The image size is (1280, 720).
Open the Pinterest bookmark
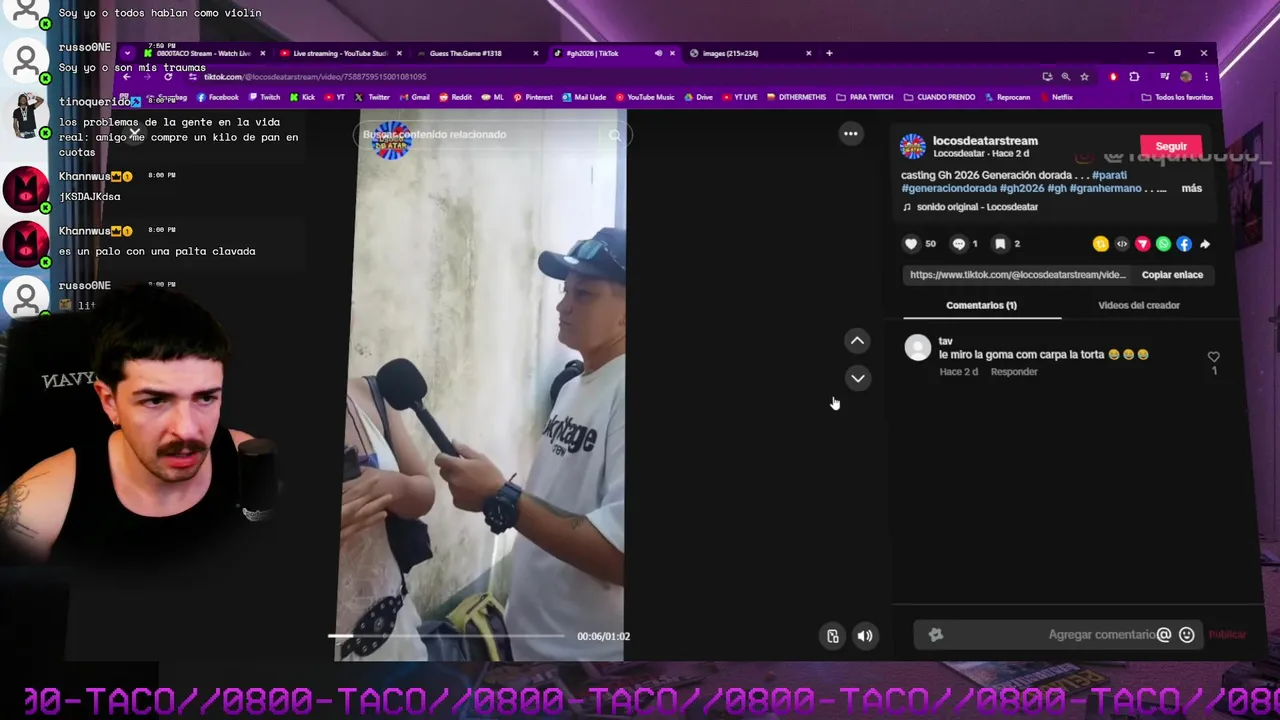533,97
